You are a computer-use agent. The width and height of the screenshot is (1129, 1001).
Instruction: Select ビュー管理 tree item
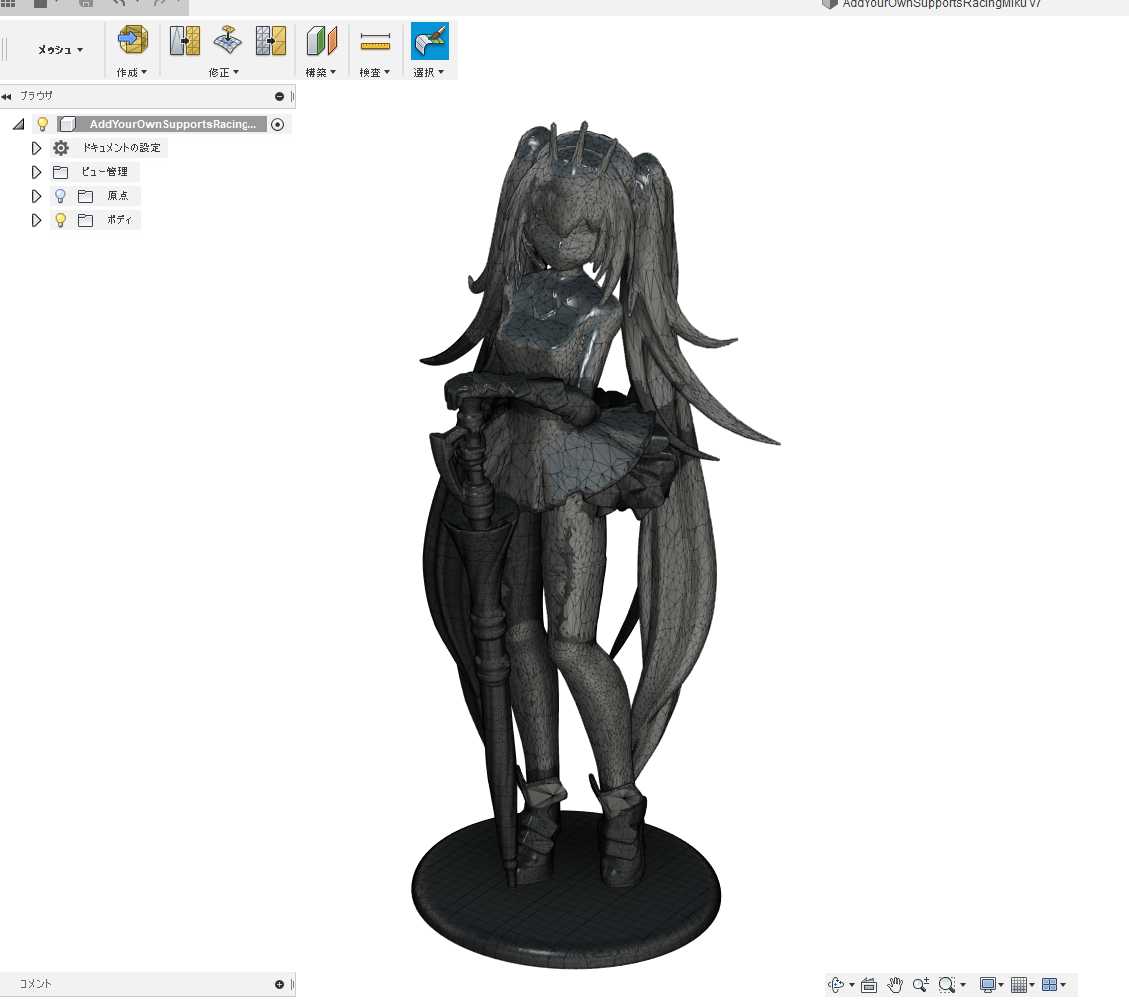coord(104,172)
